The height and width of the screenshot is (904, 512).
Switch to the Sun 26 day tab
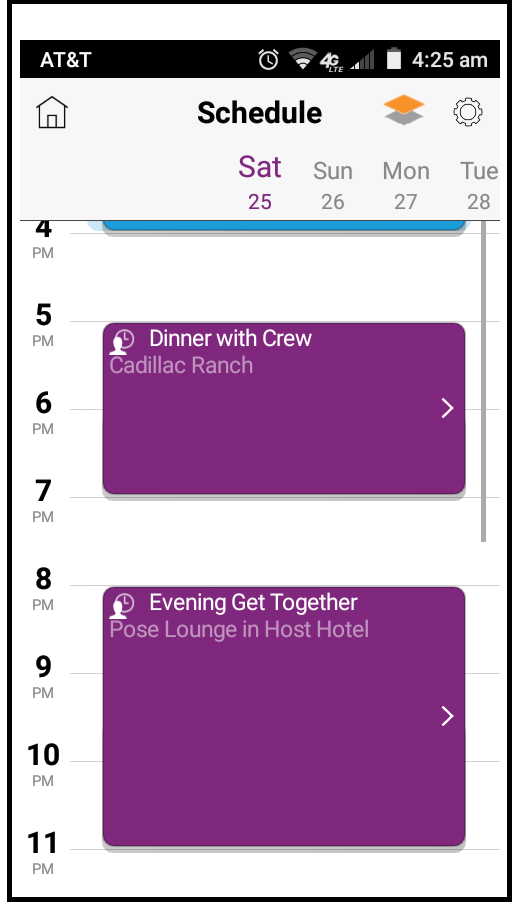point(333,186)
